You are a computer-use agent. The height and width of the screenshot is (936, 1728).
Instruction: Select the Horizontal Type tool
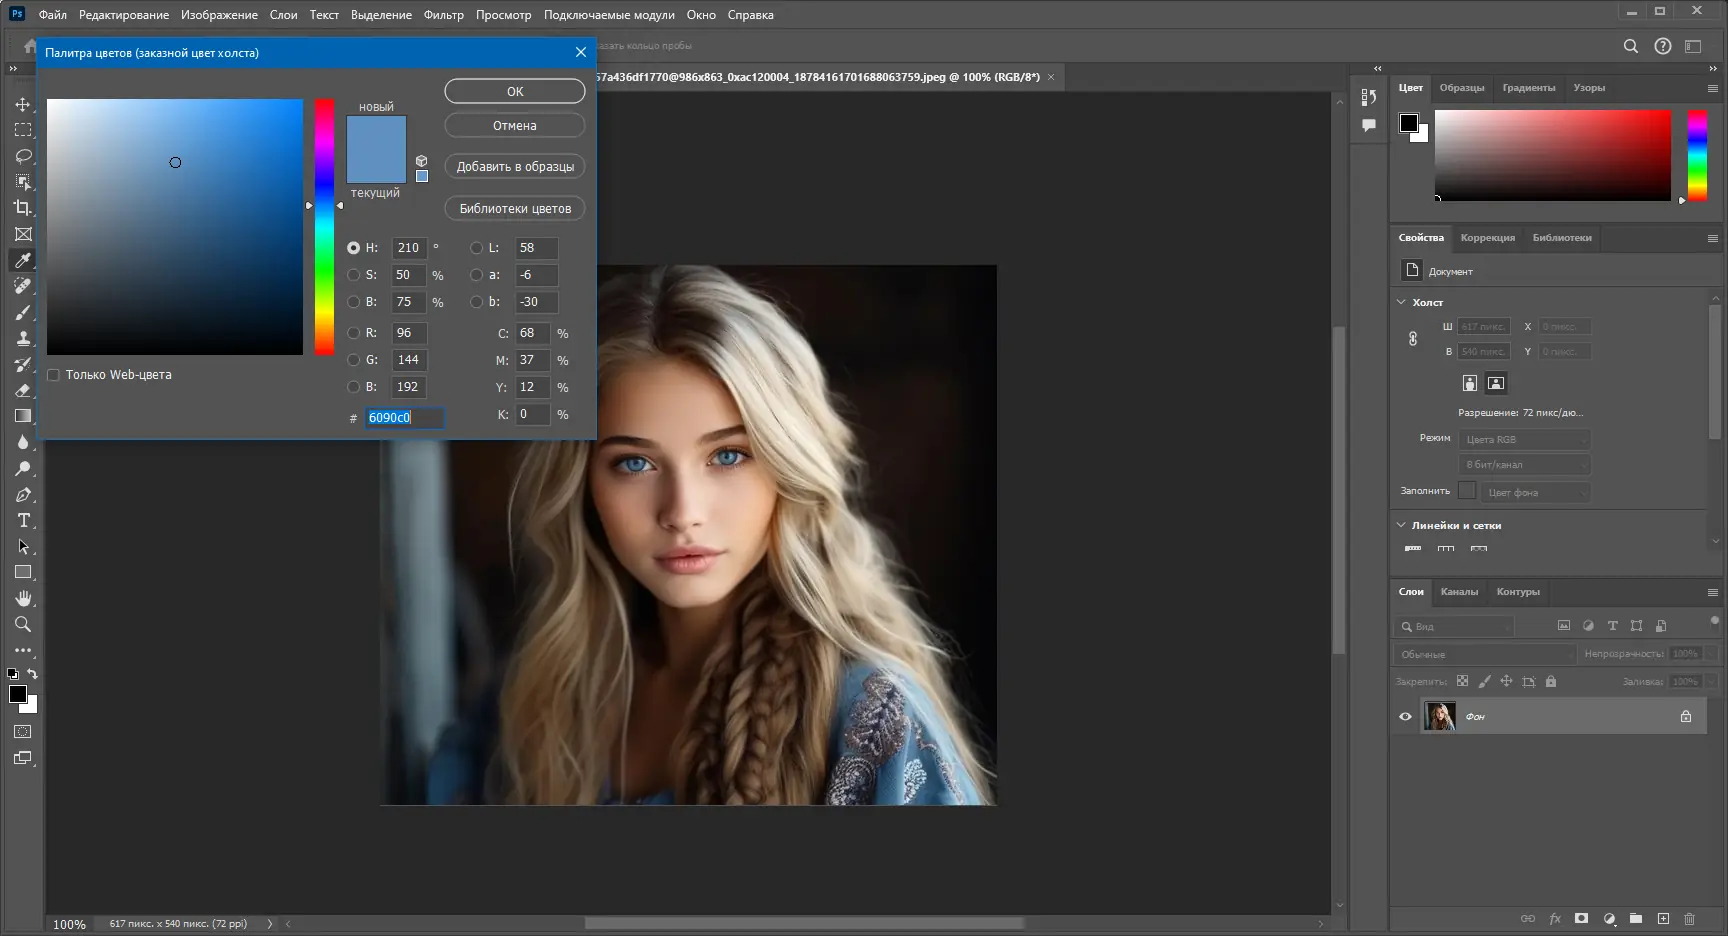pyautogui.click(x=22, y=520)
